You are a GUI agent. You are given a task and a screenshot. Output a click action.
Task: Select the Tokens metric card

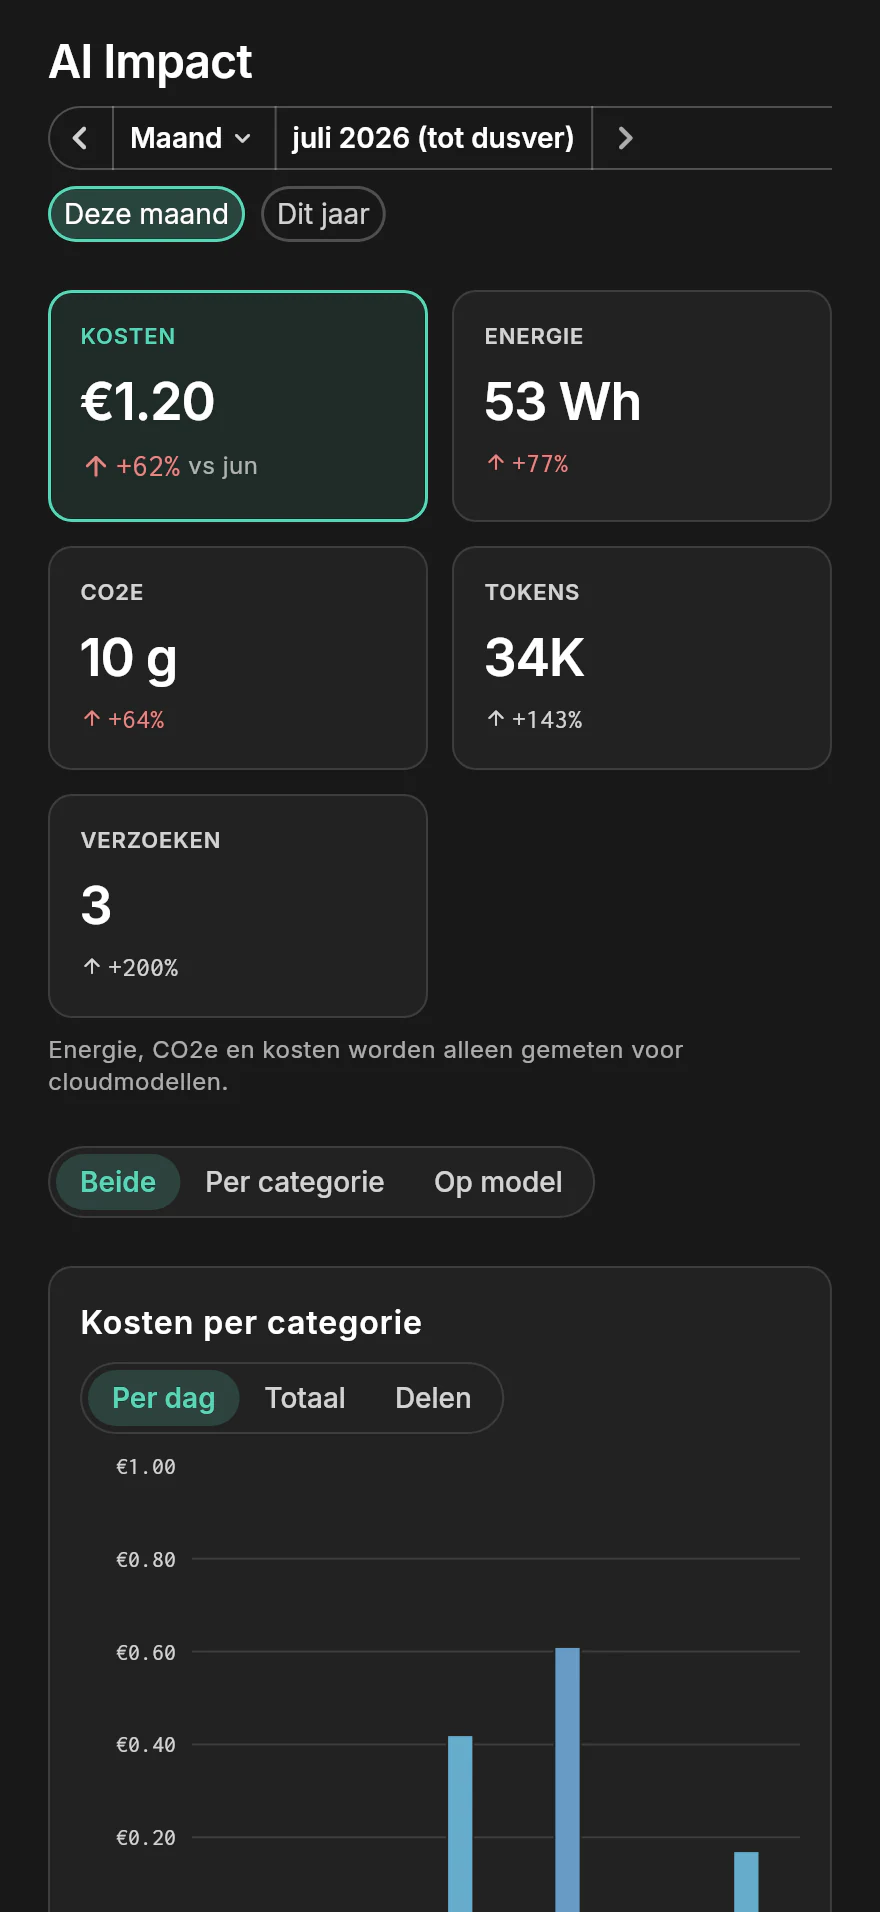[x=642, y=658]
